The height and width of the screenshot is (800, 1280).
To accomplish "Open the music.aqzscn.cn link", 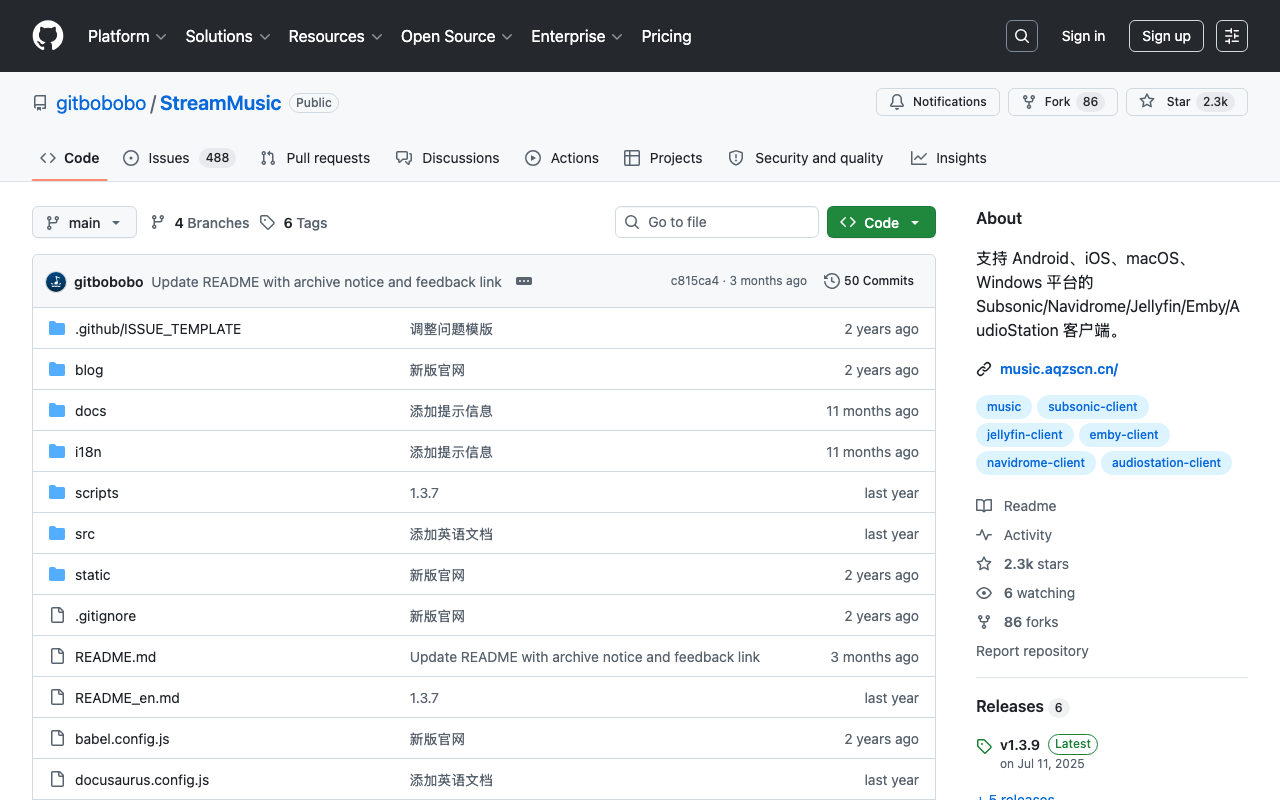I will click(x=1059, y=369).
